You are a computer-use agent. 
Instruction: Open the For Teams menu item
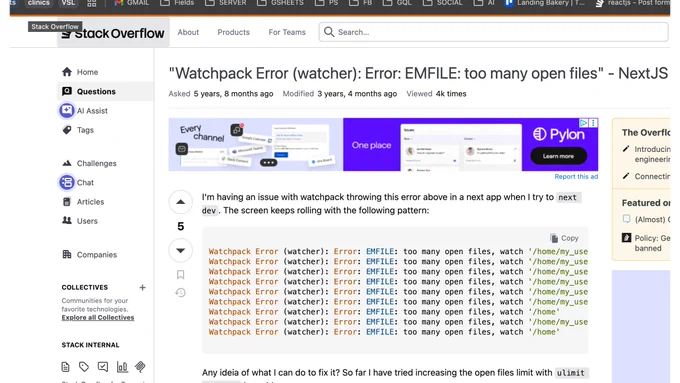tap(287, 32)
